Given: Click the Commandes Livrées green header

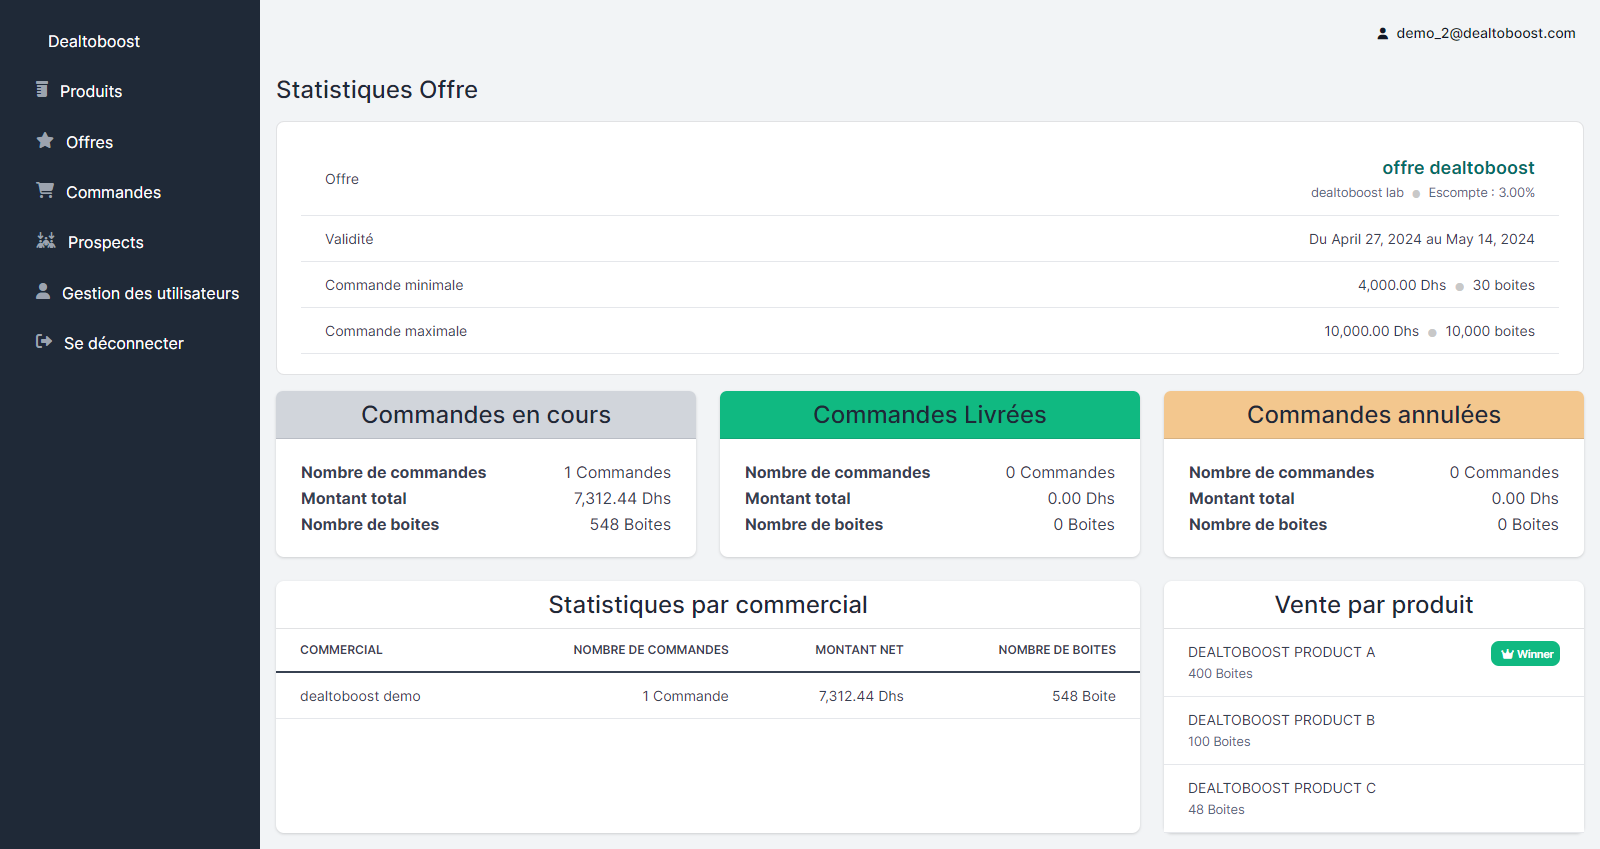Looking at the screenshot, I should (930, 415).
